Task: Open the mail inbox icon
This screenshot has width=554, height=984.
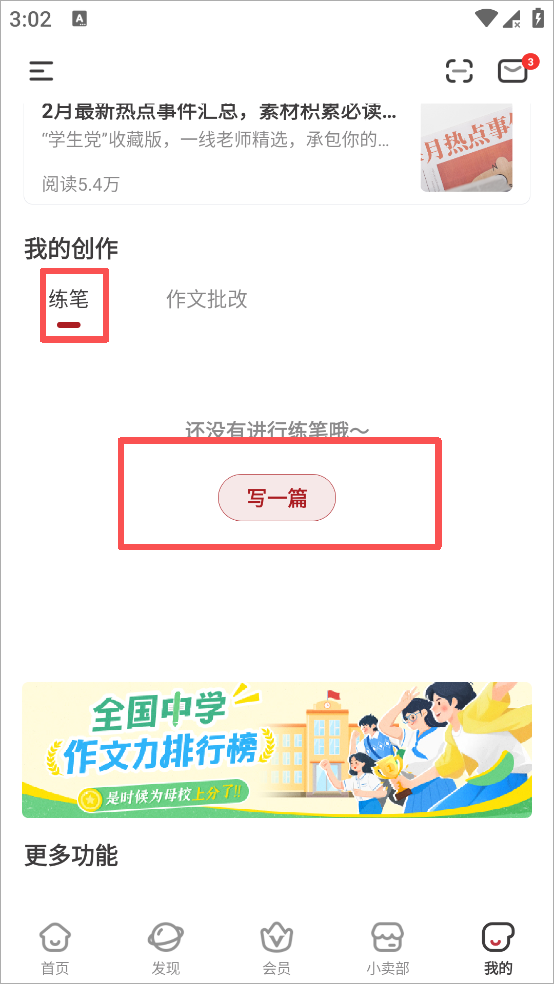Action: pyautogui.click(x=513, y=71)
